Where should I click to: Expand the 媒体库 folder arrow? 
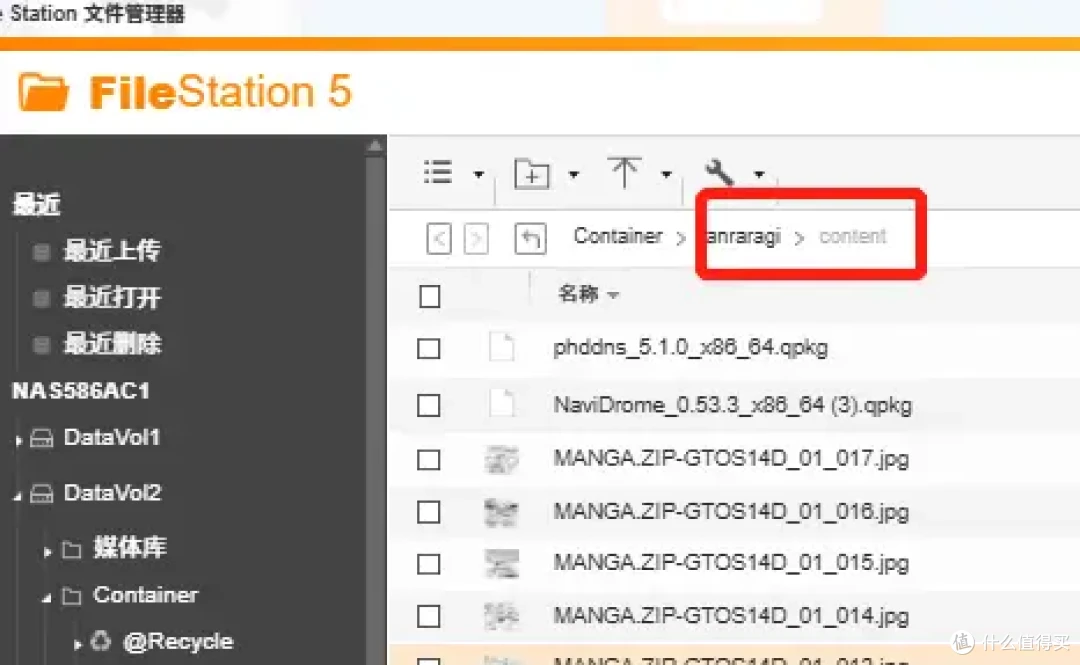click(47, 551)
